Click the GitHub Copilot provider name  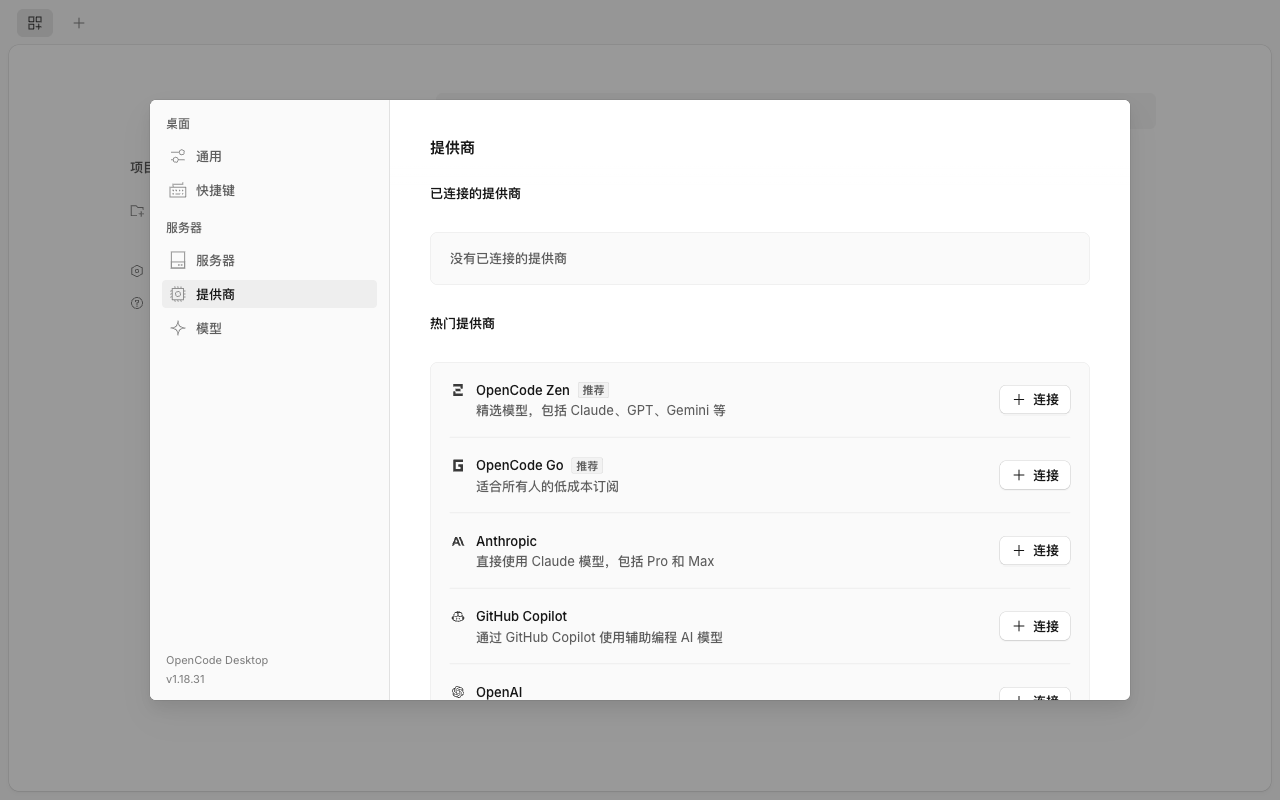click(x=521, y=616)
